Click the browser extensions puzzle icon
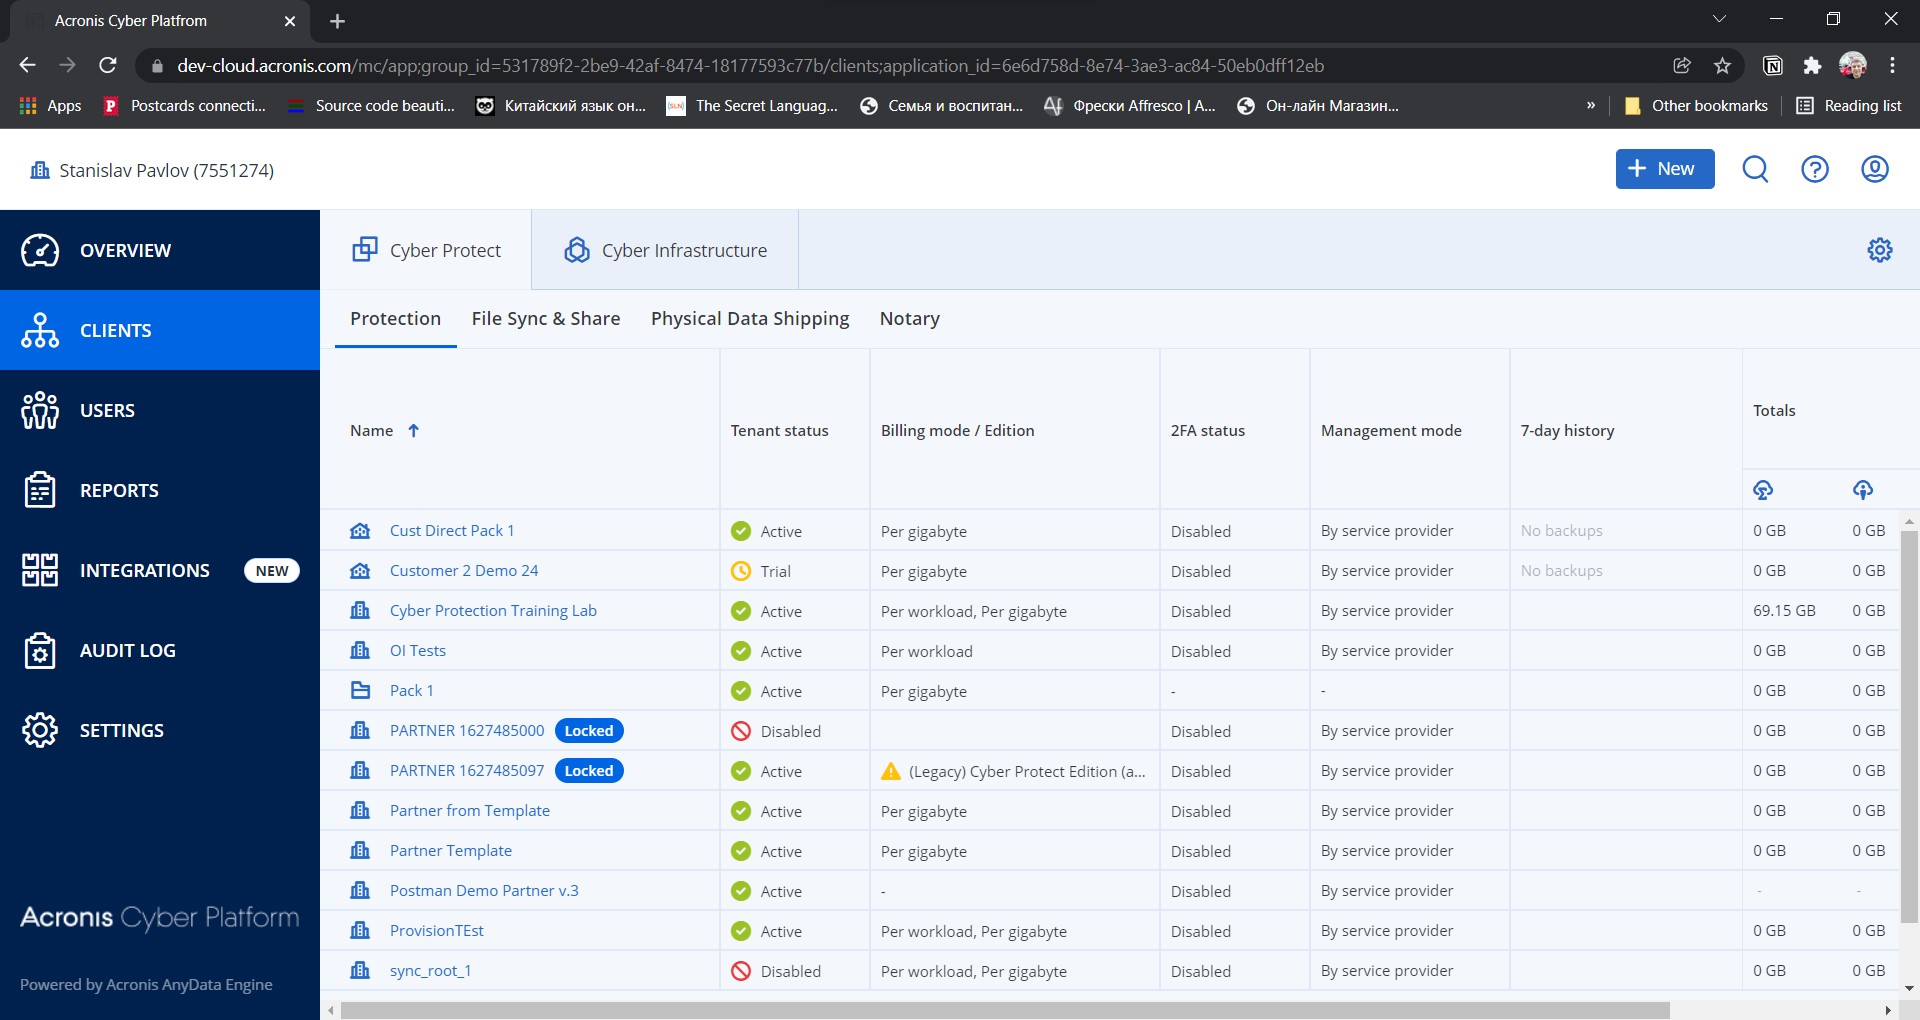Viewport: 1920px width, 1020px height. pyautogui.click(x=1812, y=65)
